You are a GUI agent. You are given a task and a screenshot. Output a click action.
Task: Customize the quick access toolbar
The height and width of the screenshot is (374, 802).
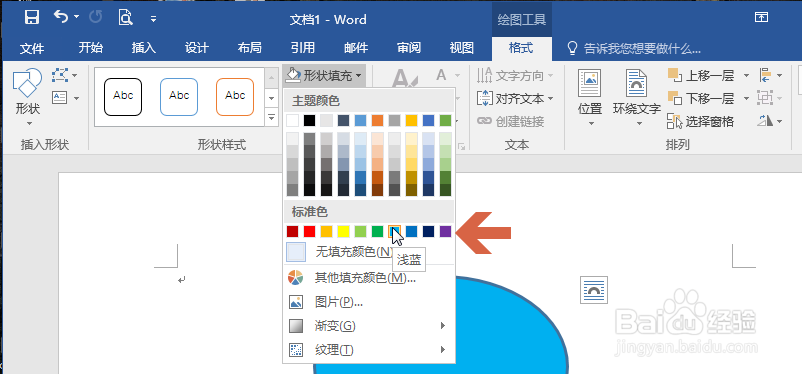(153, 19)
